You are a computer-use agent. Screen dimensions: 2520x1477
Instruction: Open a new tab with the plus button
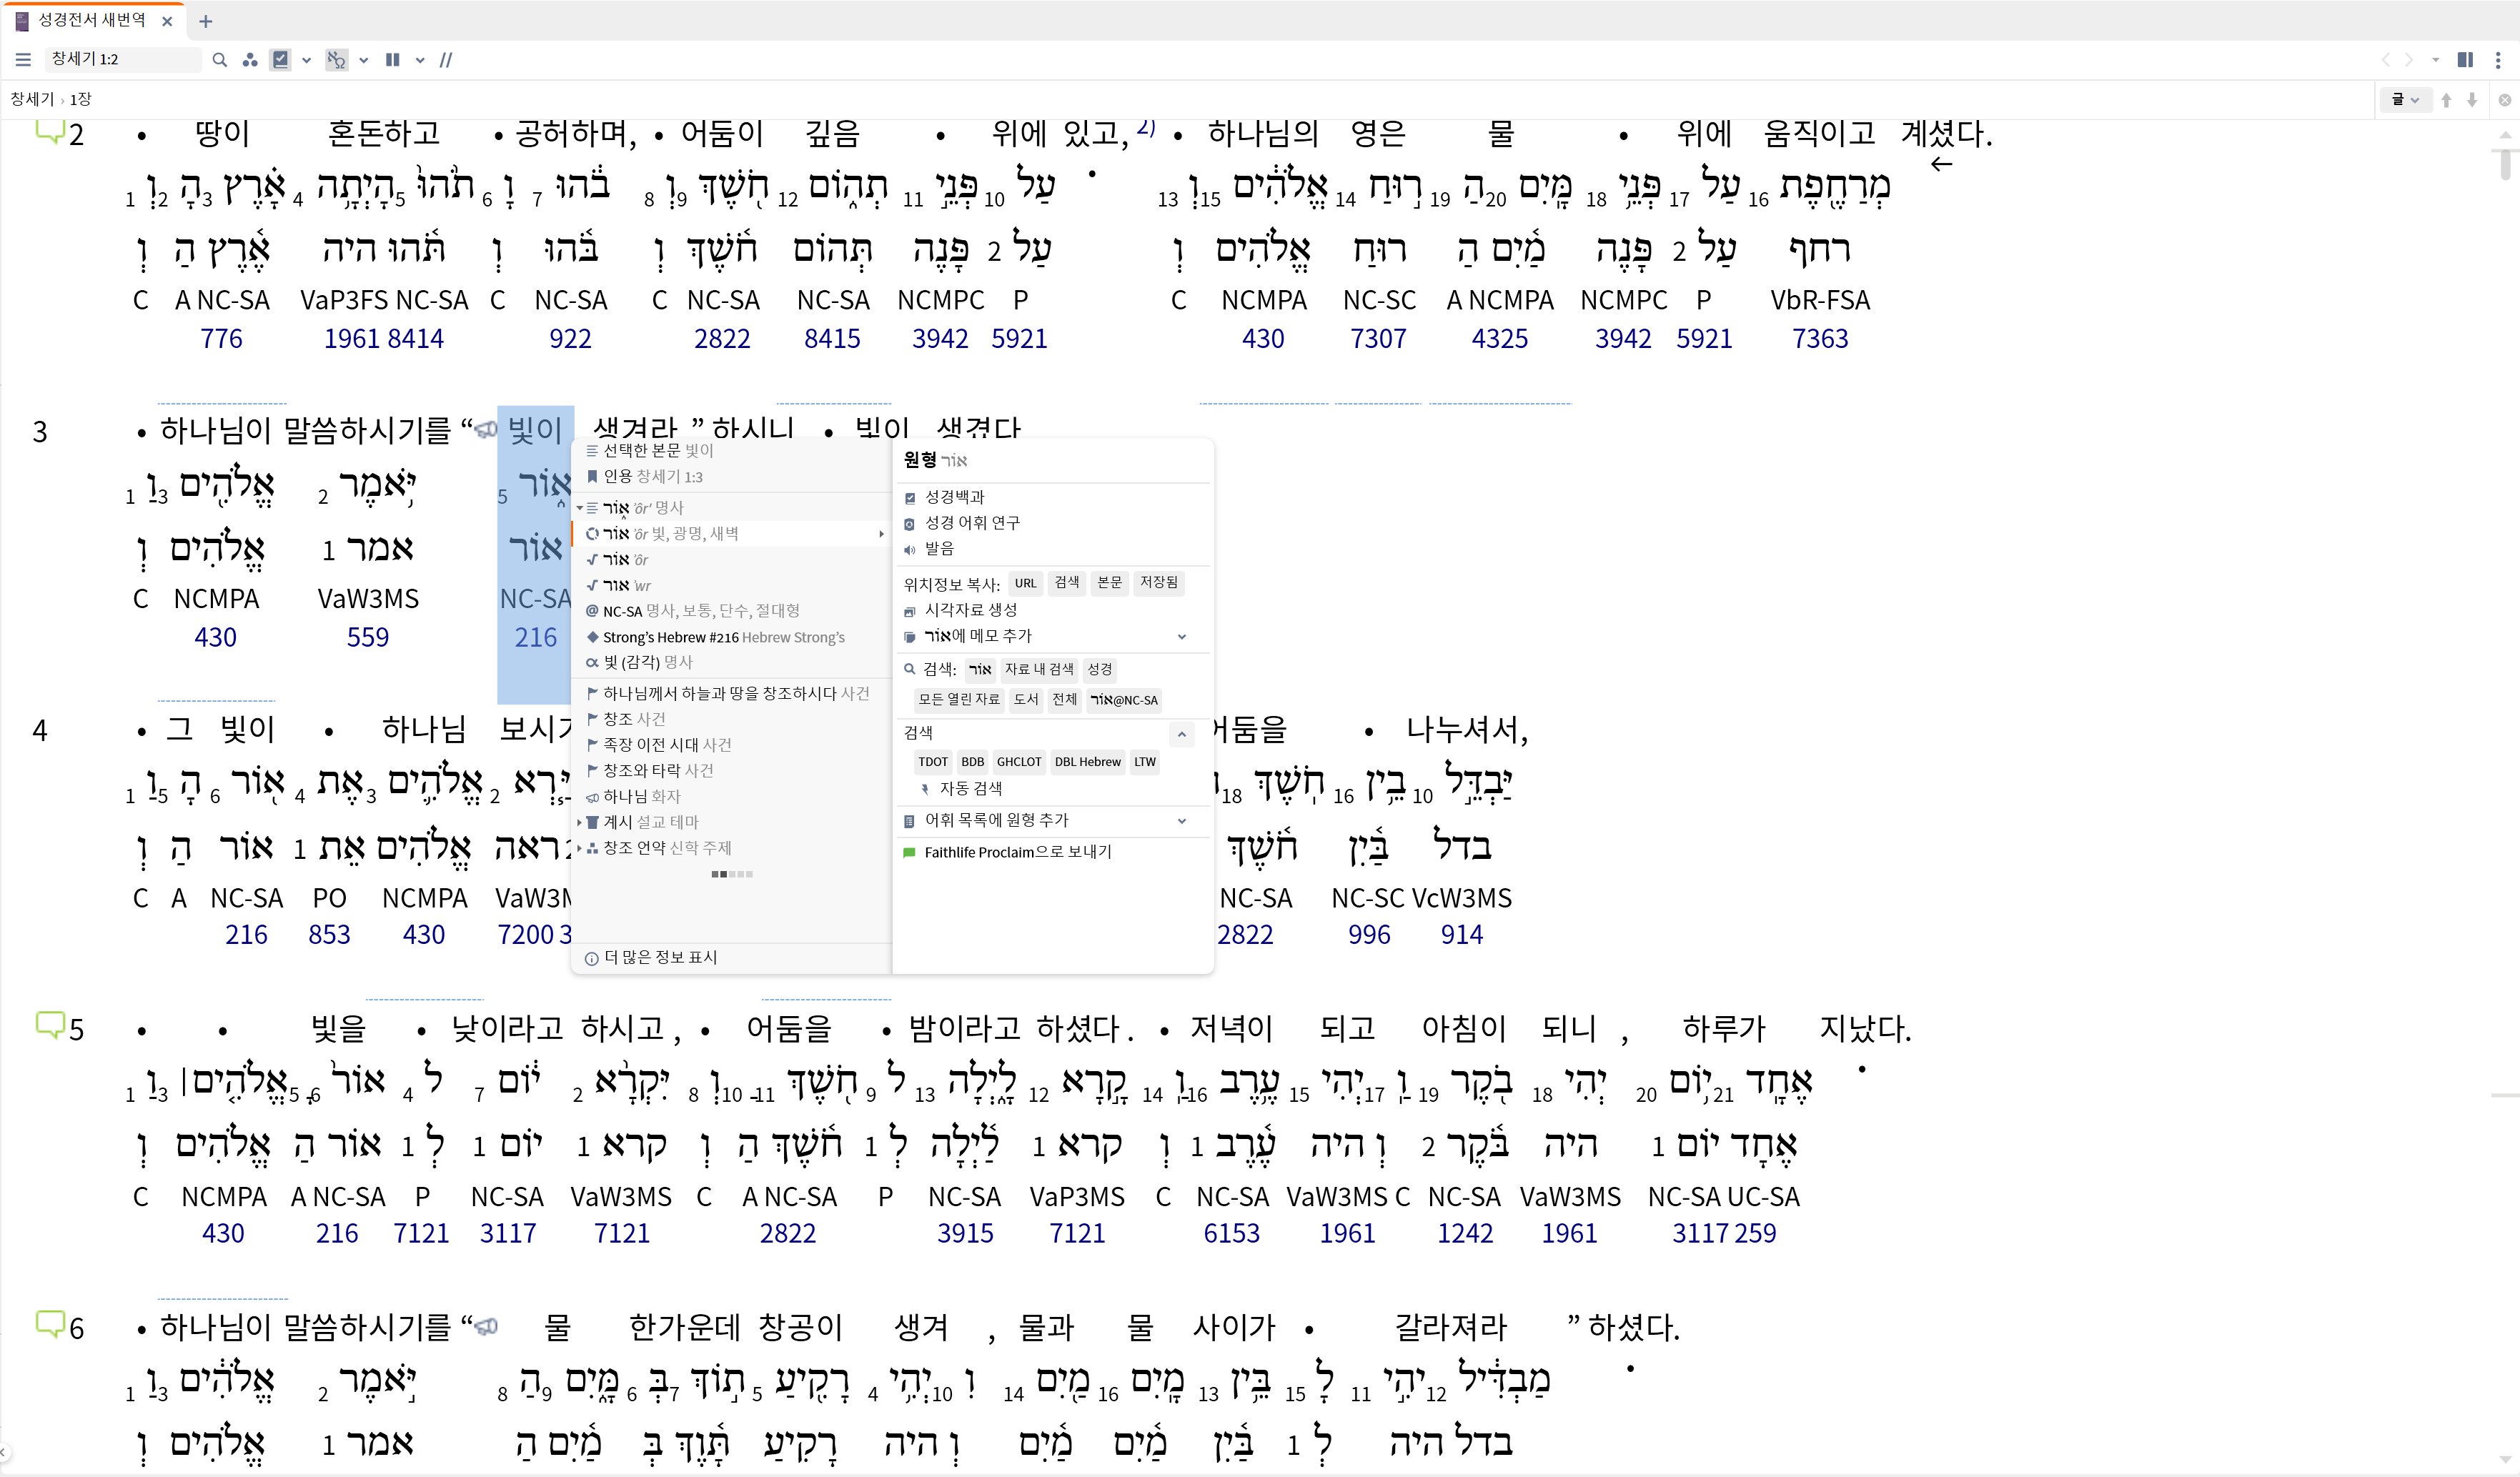coord(205,21)
